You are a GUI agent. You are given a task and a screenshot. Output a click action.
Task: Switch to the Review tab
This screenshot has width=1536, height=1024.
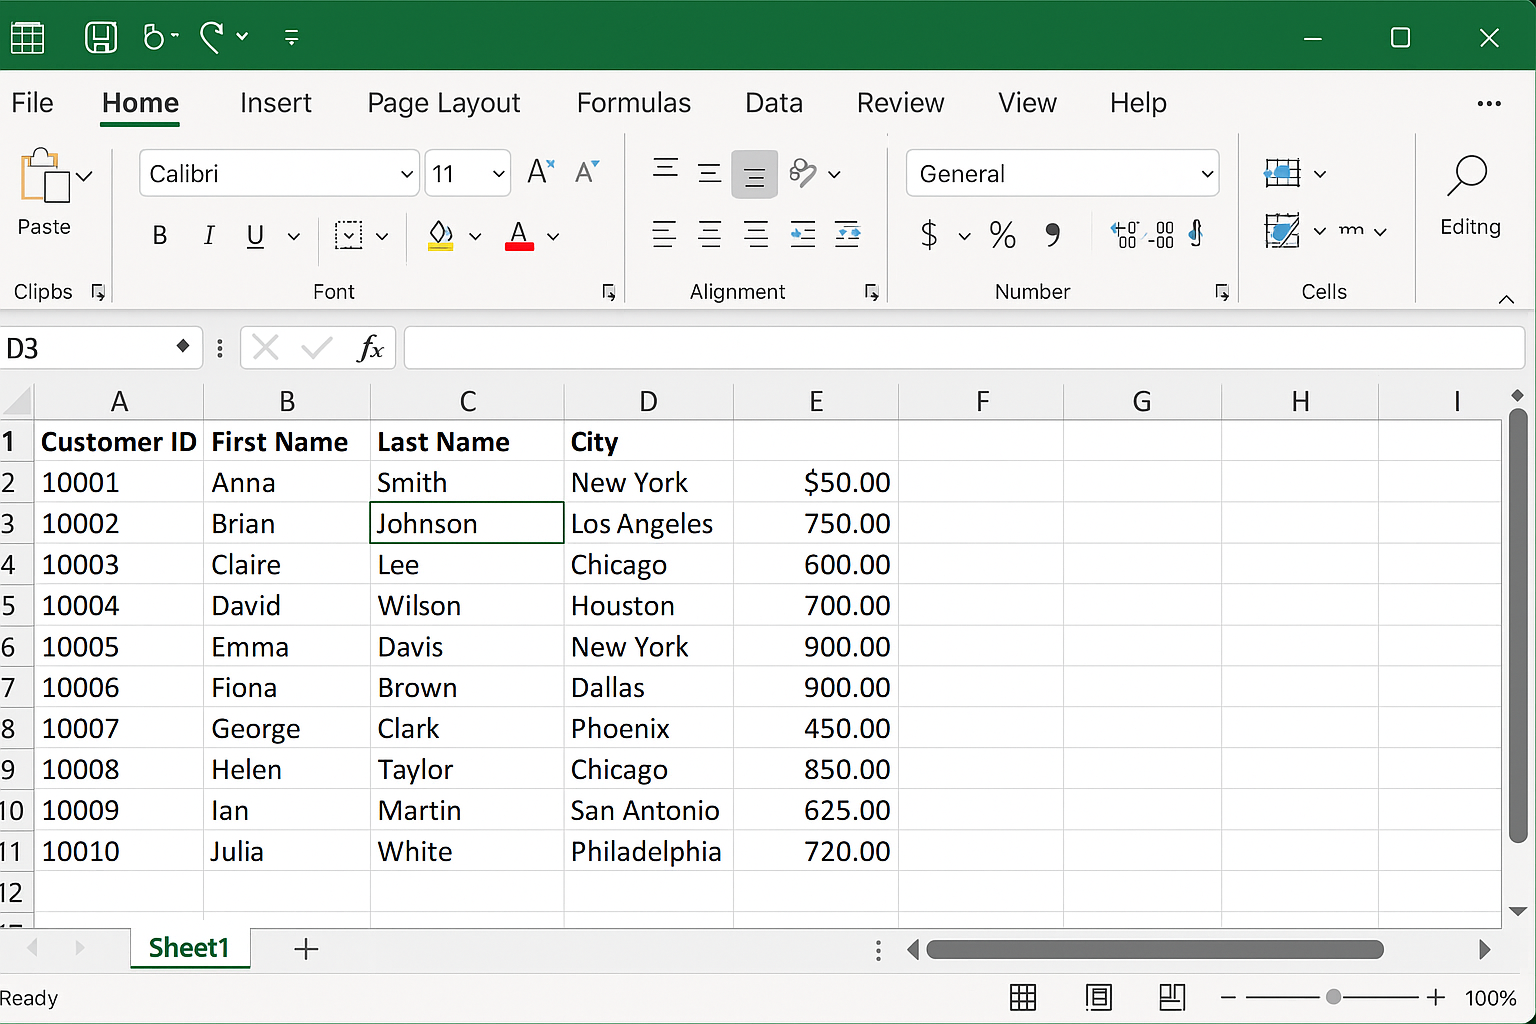click(x=900, y=103)
